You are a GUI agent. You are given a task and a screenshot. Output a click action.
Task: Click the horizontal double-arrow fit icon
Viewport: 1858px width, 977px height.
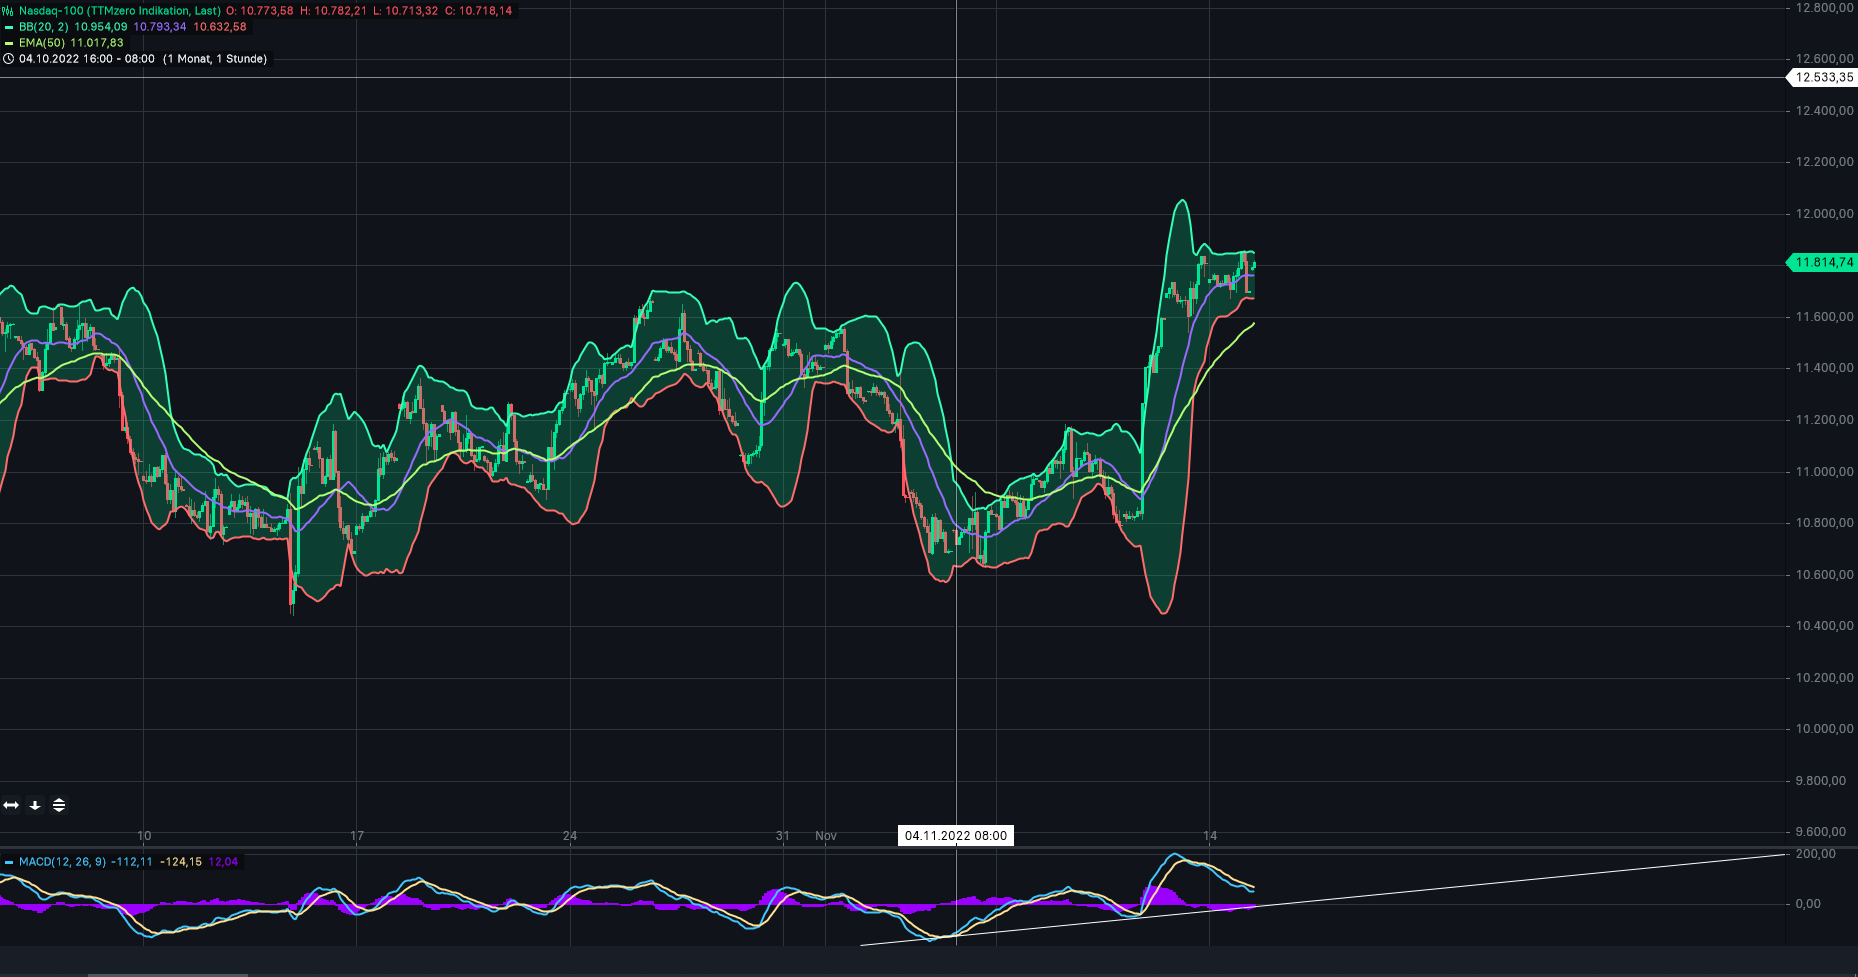10,805
